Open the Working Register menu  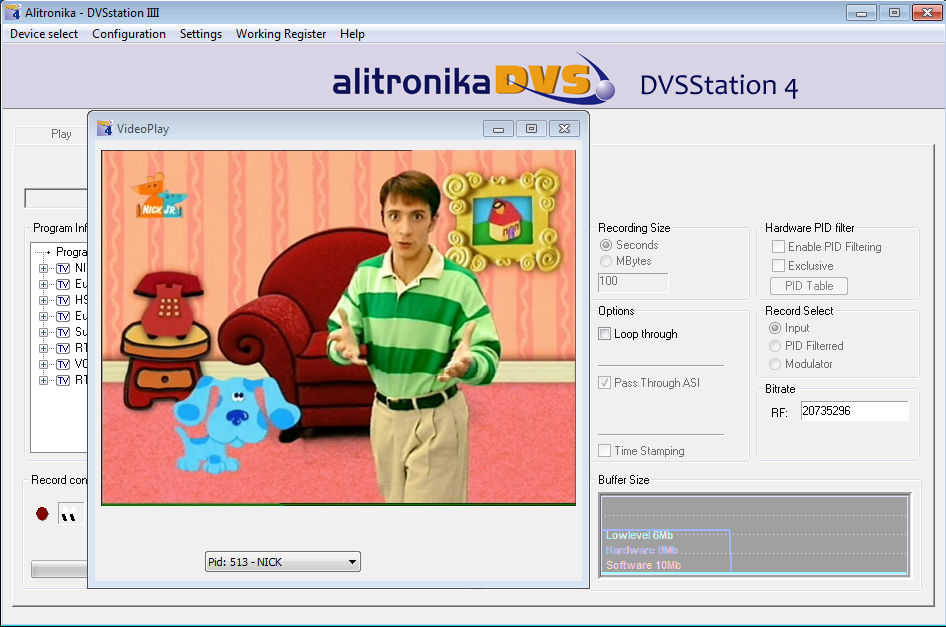pos(280,34)
